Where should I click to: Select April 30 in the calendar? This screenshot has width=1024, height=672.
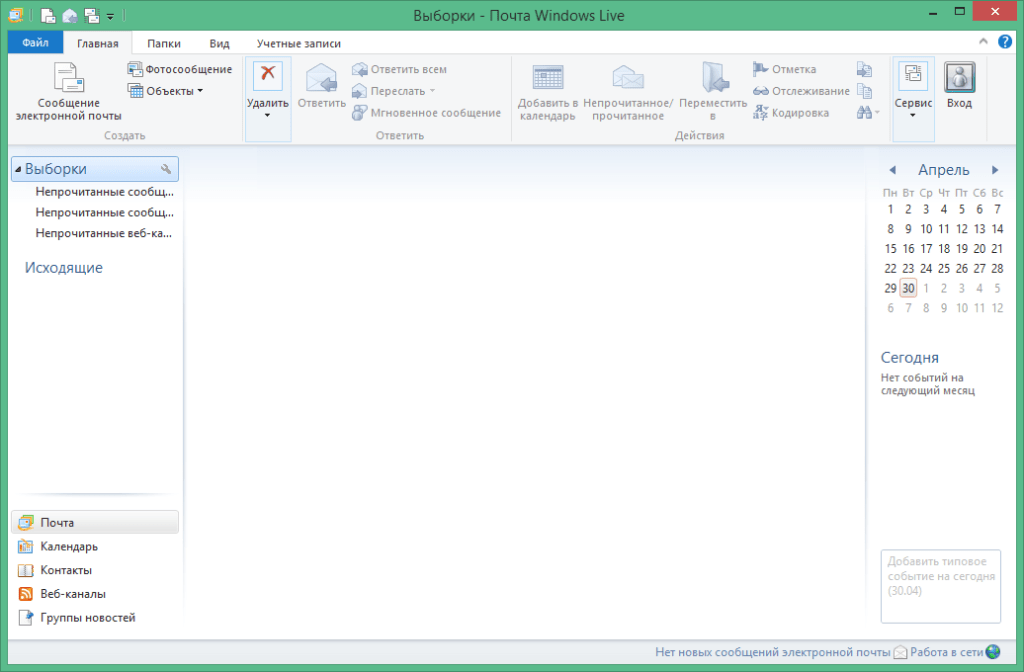[907, 288]
